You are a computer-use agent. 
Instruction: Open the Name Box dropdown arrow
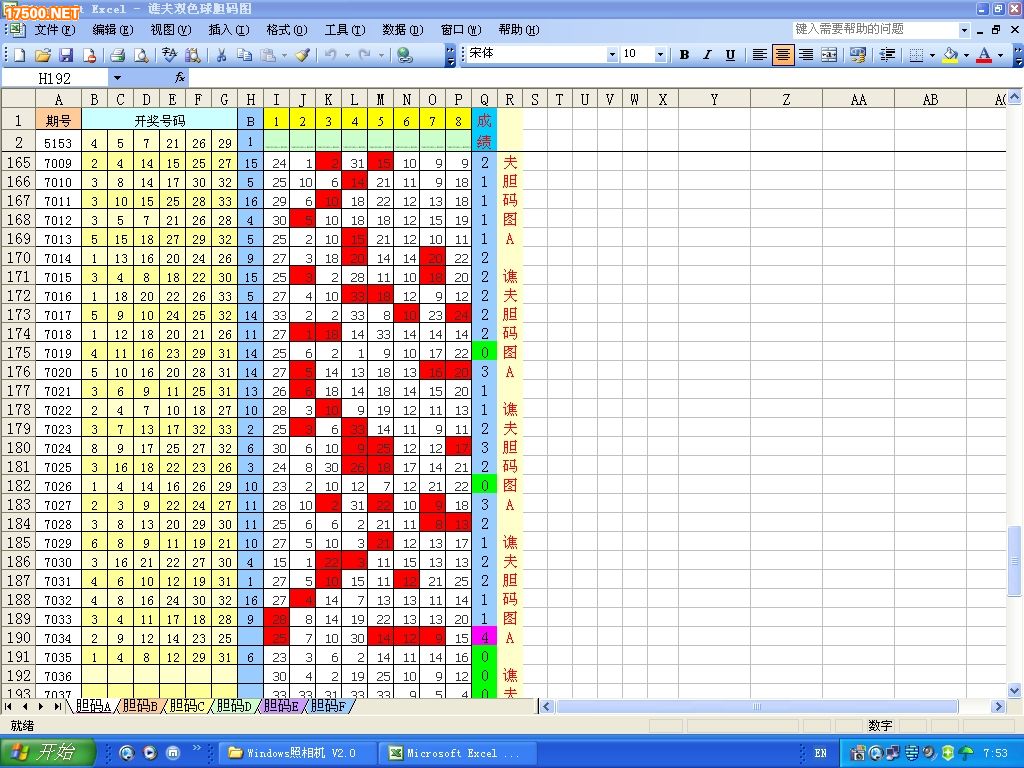pos(117,78)
